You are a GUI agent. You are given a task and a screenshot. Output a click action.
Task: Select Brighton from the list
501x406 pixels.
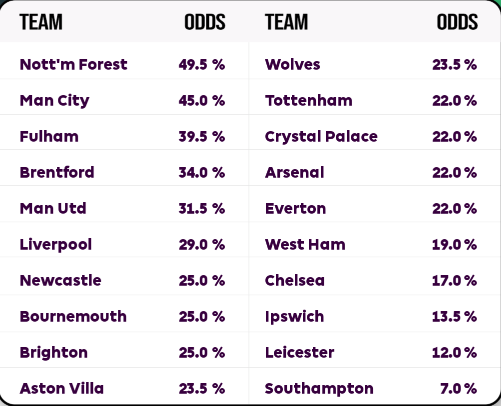pos(54,353)
